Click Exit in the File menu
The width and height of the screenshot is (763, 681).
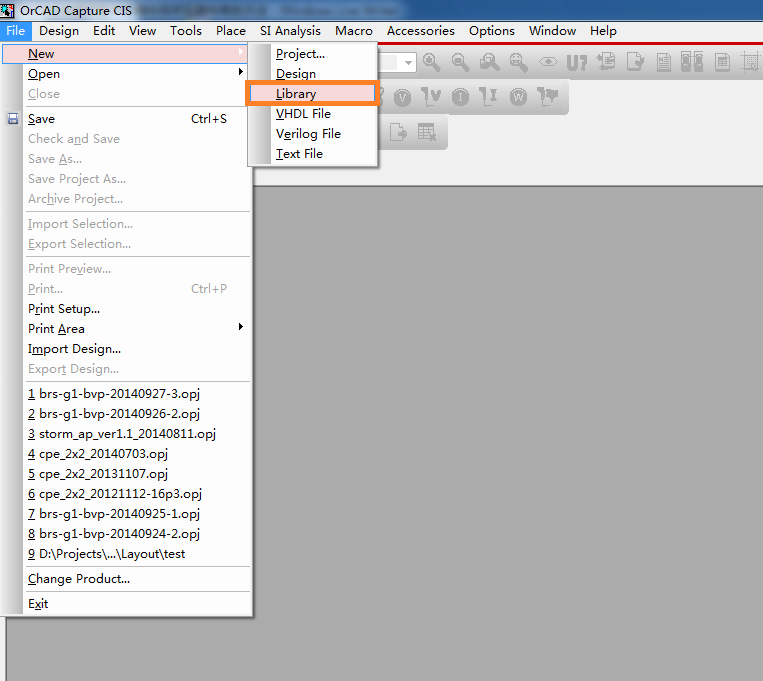[127, 604]
